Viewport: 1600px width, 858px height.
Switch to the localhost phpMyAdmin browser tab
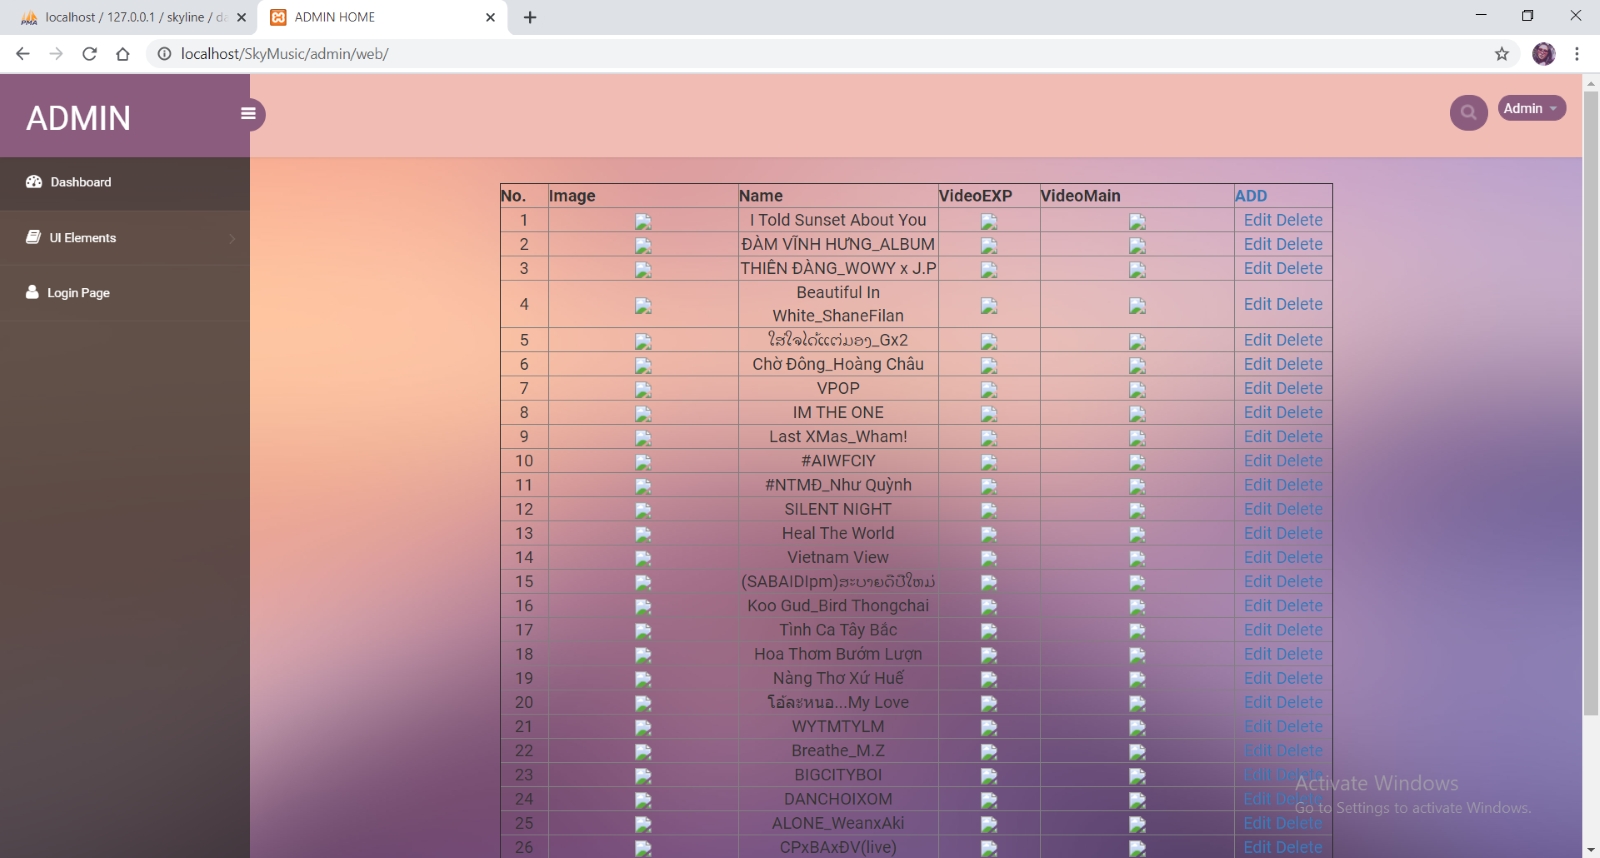[134, 17]
